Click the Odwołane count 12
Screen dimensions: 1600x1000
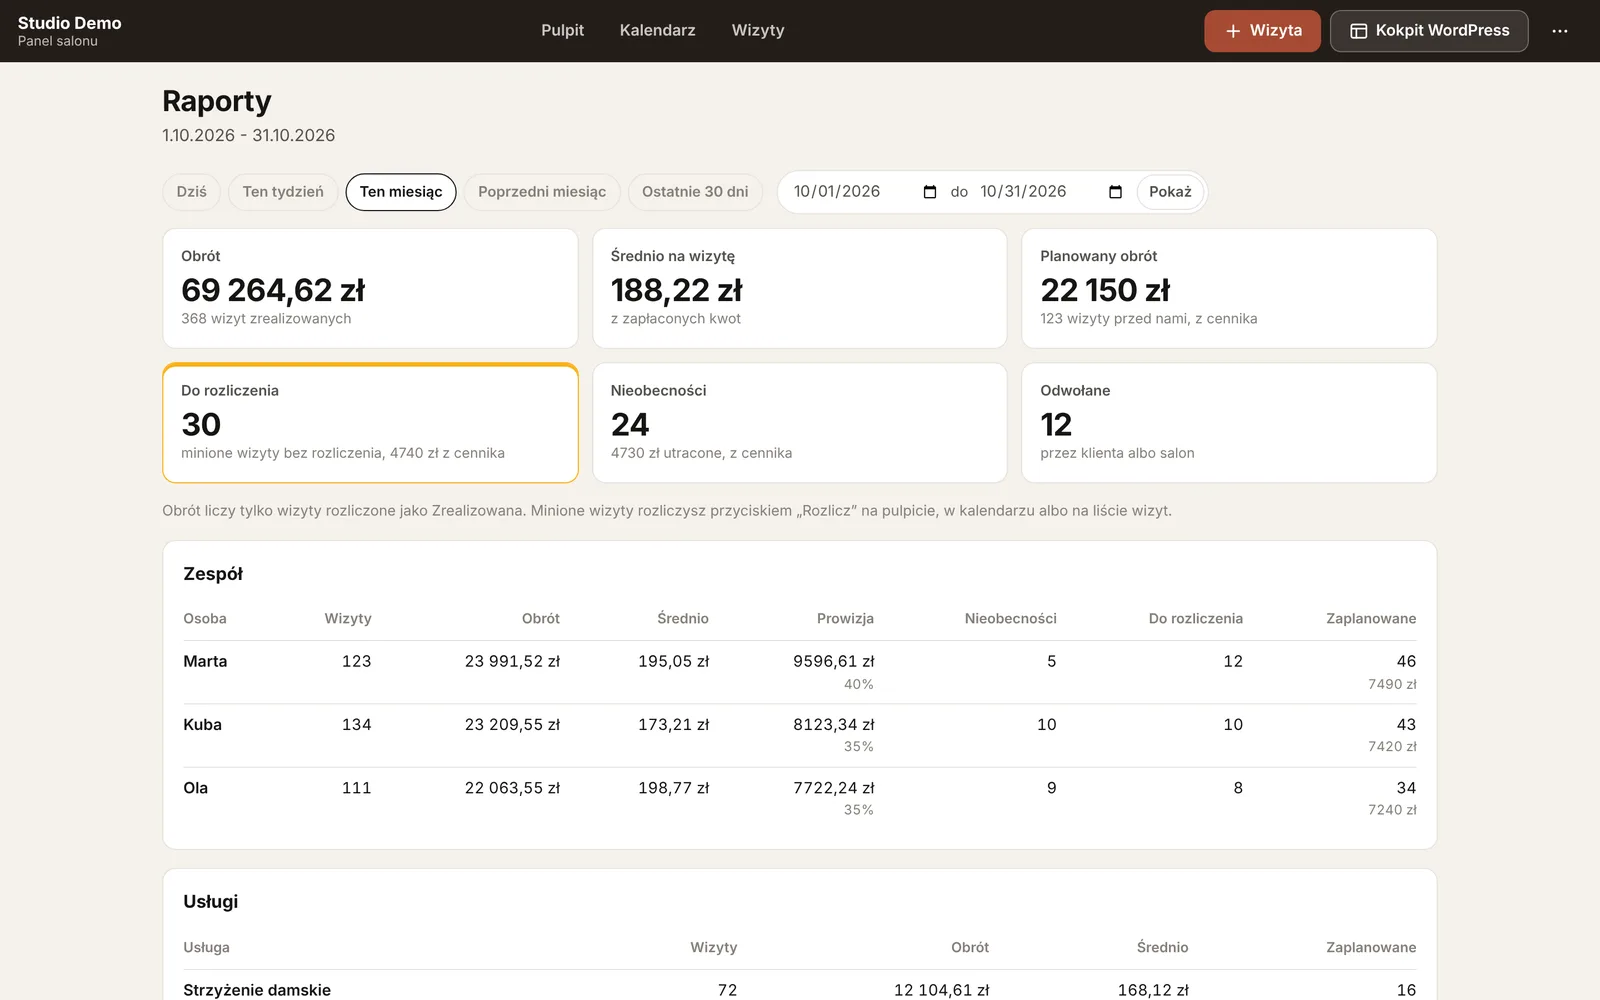(x=1056, y=425)
